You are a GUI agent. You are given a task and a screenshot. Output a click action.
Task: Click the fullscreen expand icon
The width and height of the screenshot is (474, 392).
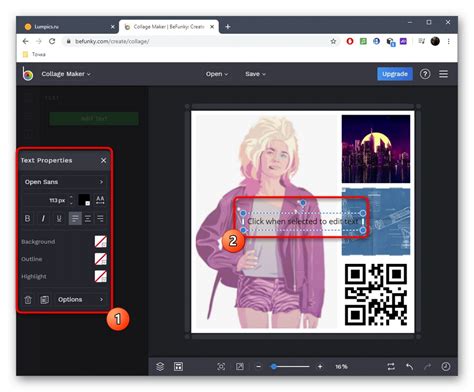[240, 367]
